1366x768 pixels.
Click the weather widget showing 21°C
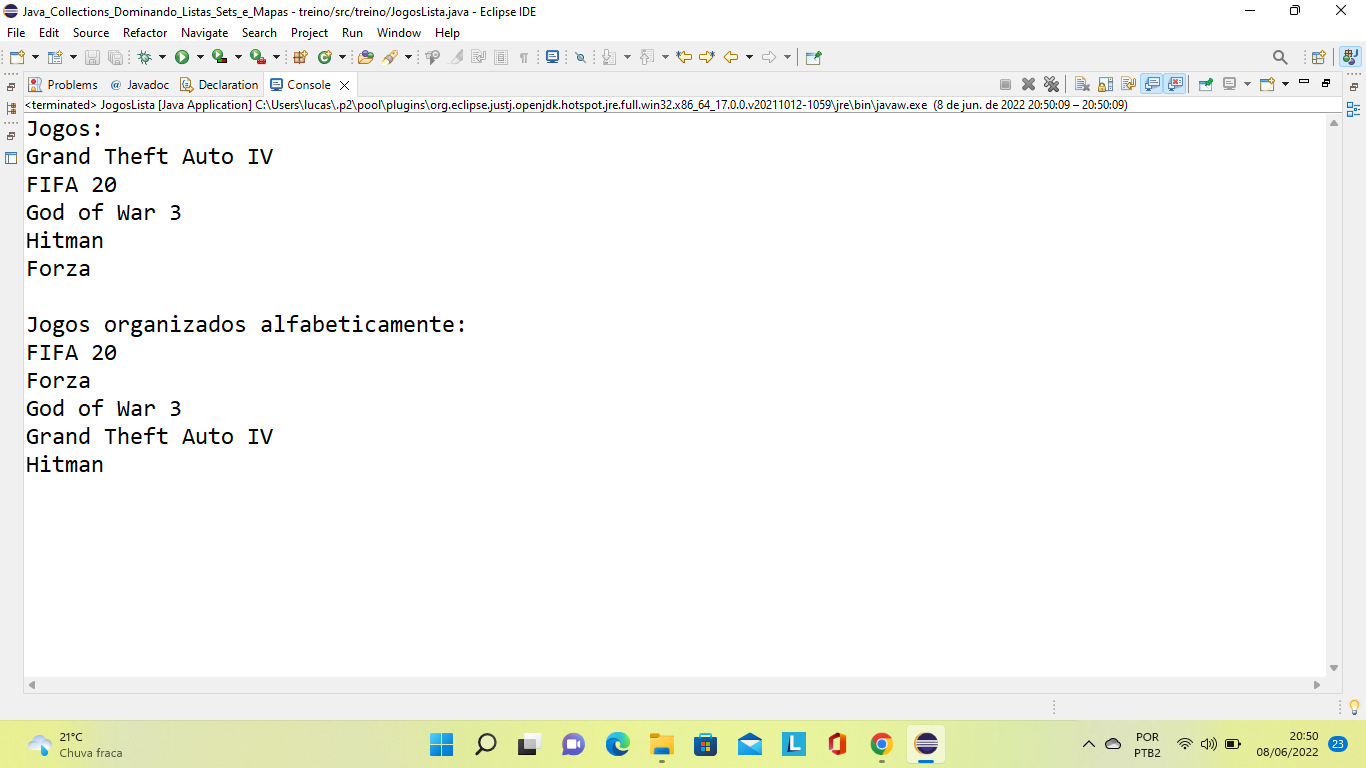tap(75, 744)
